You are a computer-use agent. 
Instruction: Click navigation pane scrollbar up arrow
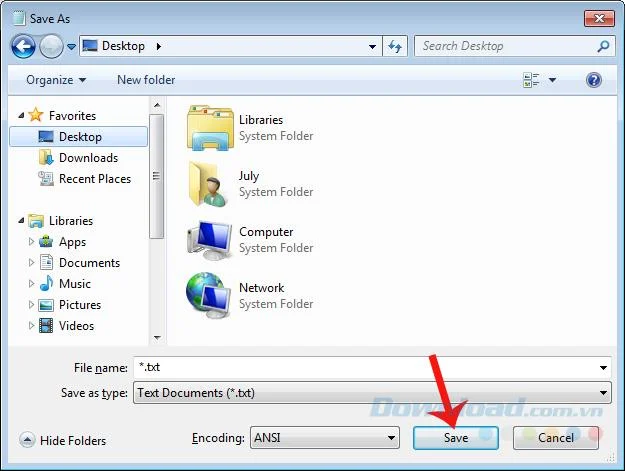157,105
